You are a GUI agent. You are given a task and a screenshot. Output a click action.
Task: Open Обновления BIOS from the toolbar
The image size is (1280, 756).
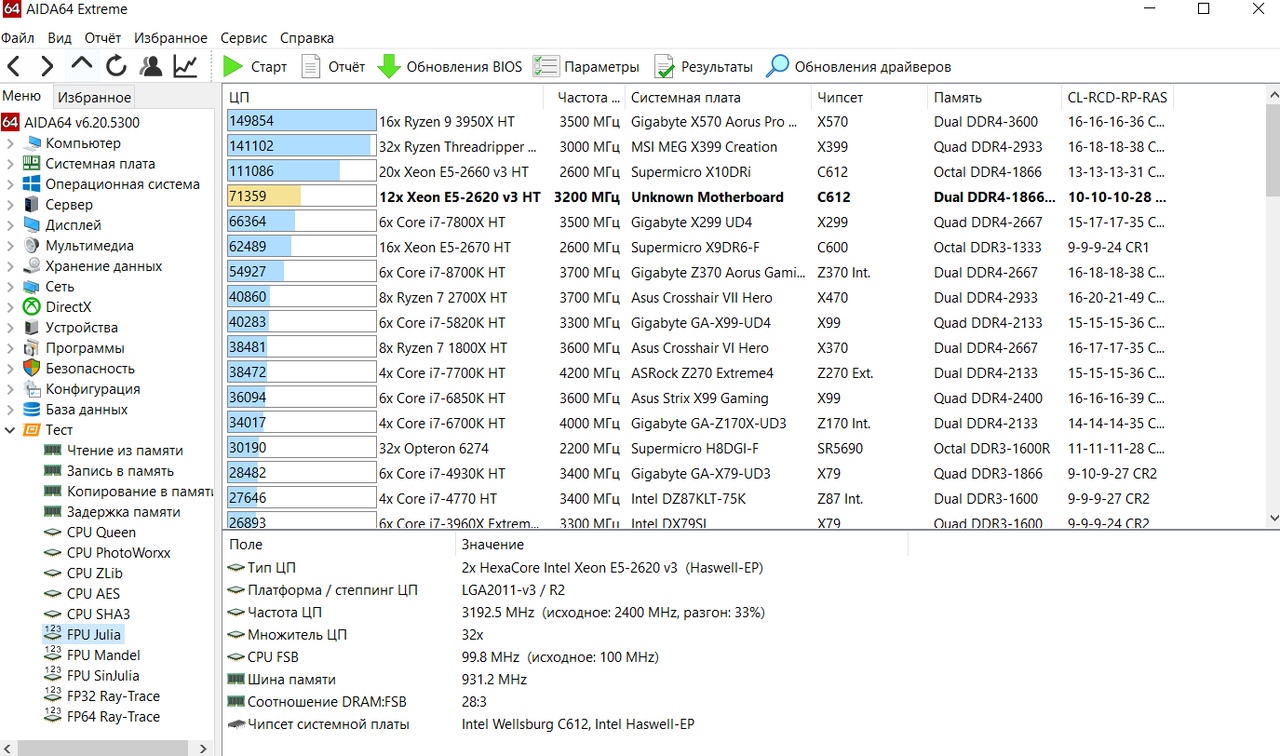point(450,67)
